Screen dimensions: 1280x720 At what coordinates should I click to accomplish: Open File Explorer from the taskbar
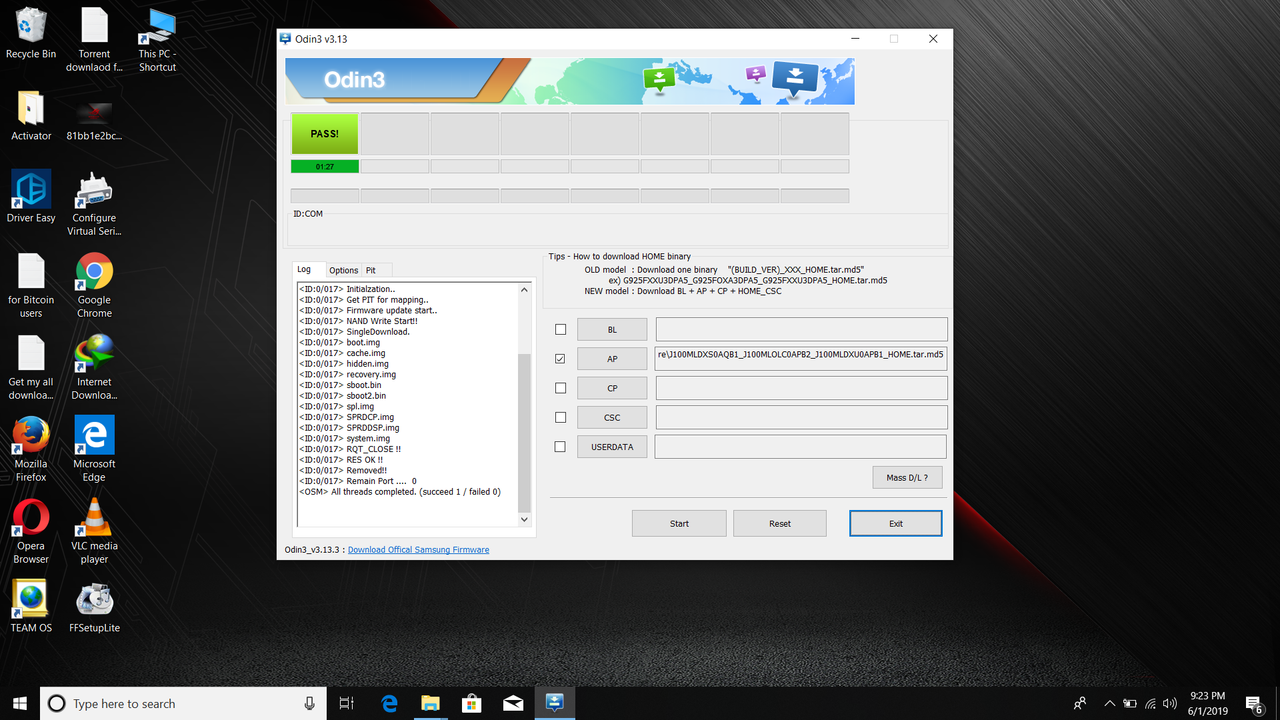(x=430, y=703)
